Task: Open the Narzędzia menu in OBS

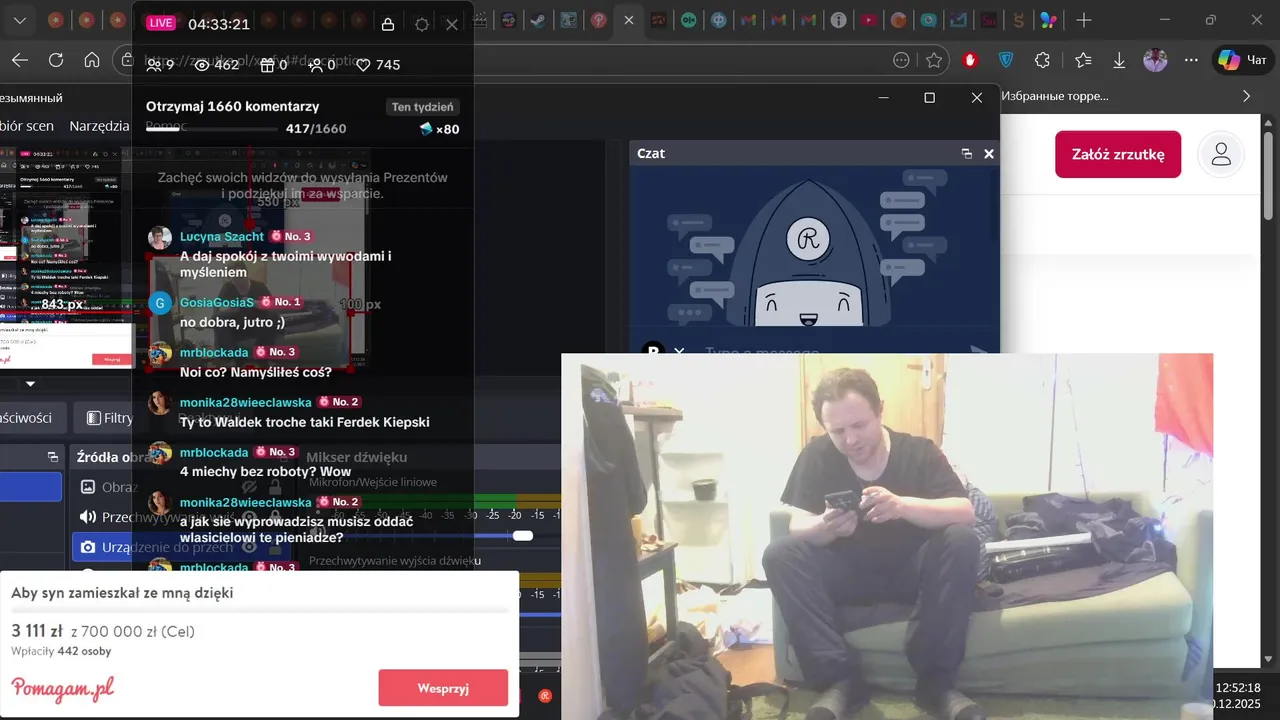Action: click(99, 126)
